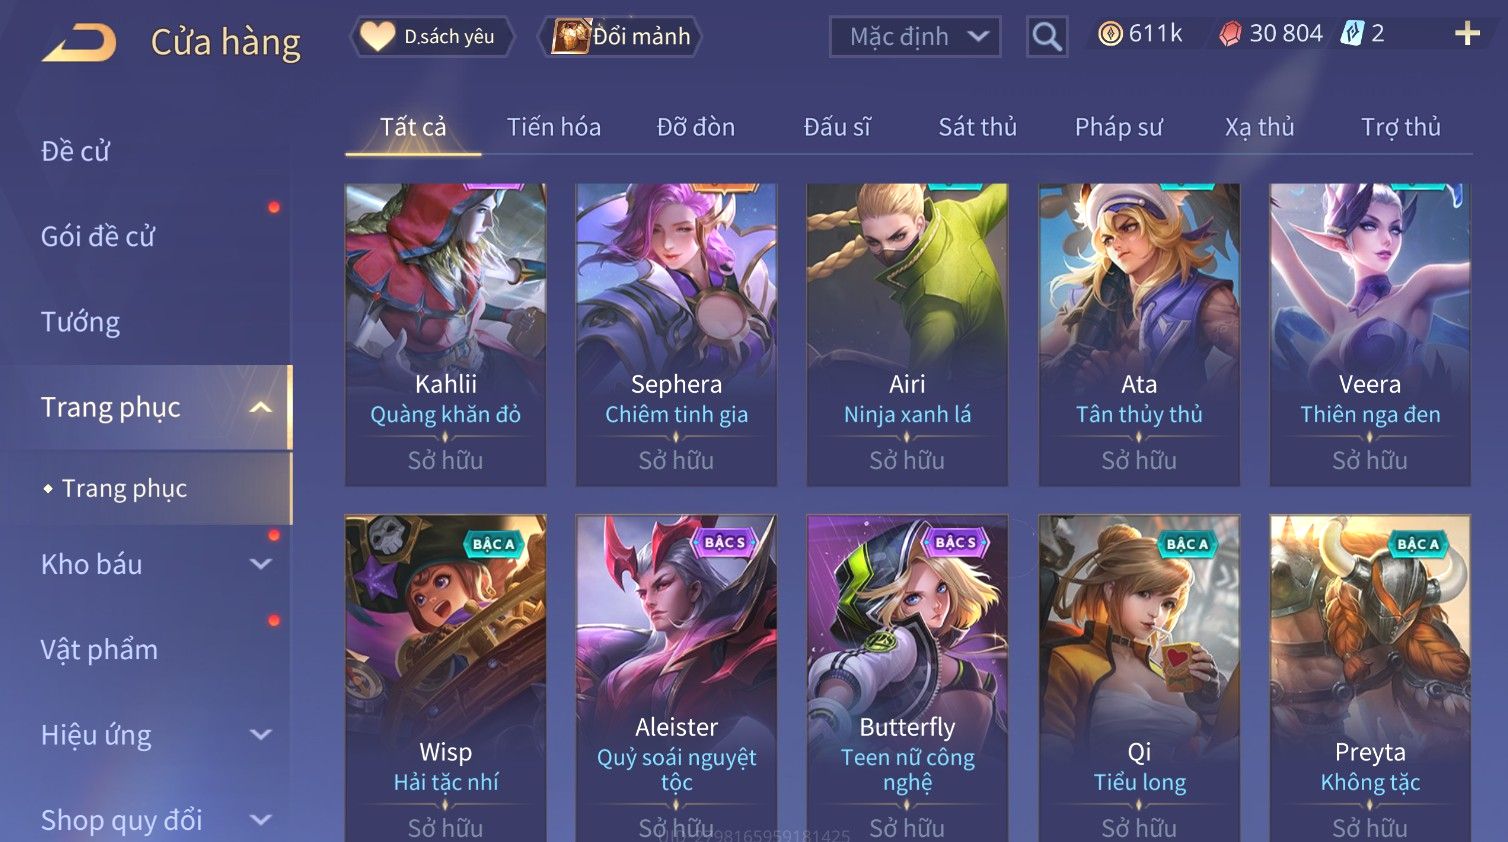1508x842 pixels.
Task: Select the Veera Thiên nga đen skin
Action: coord(1370,335)
